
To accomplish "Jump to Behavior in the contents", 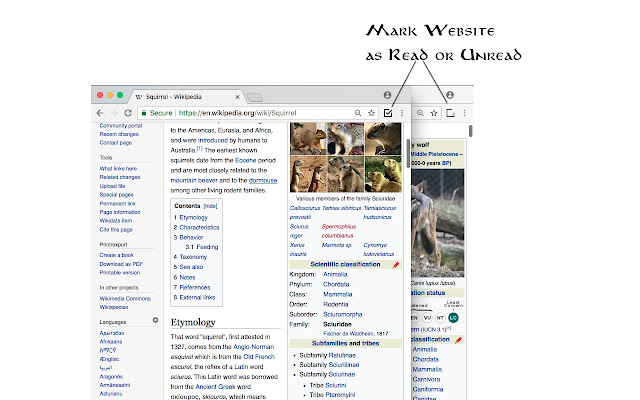I will tap(191, 237).
